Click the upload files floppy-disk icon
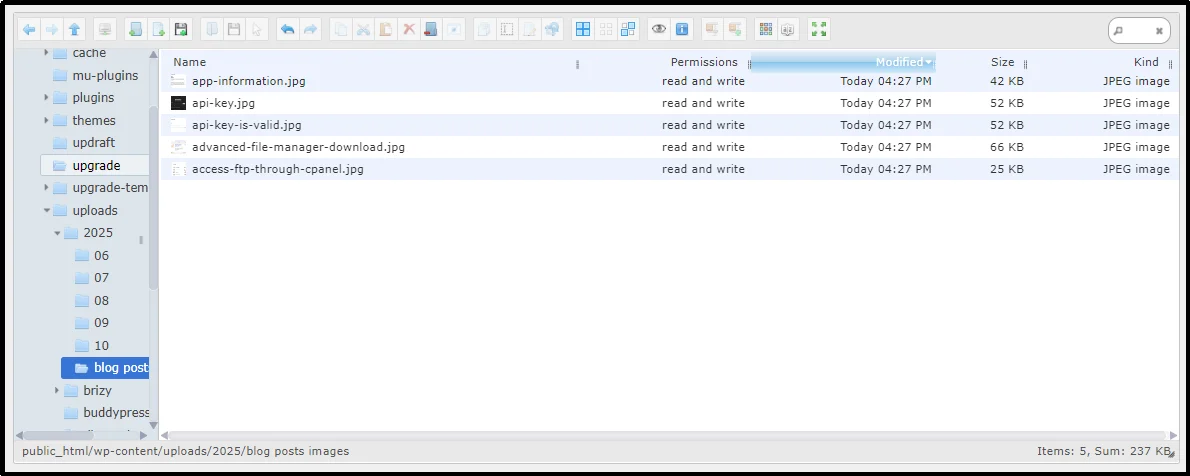This screenshot has height=476, width=1190. coord(181,30)
